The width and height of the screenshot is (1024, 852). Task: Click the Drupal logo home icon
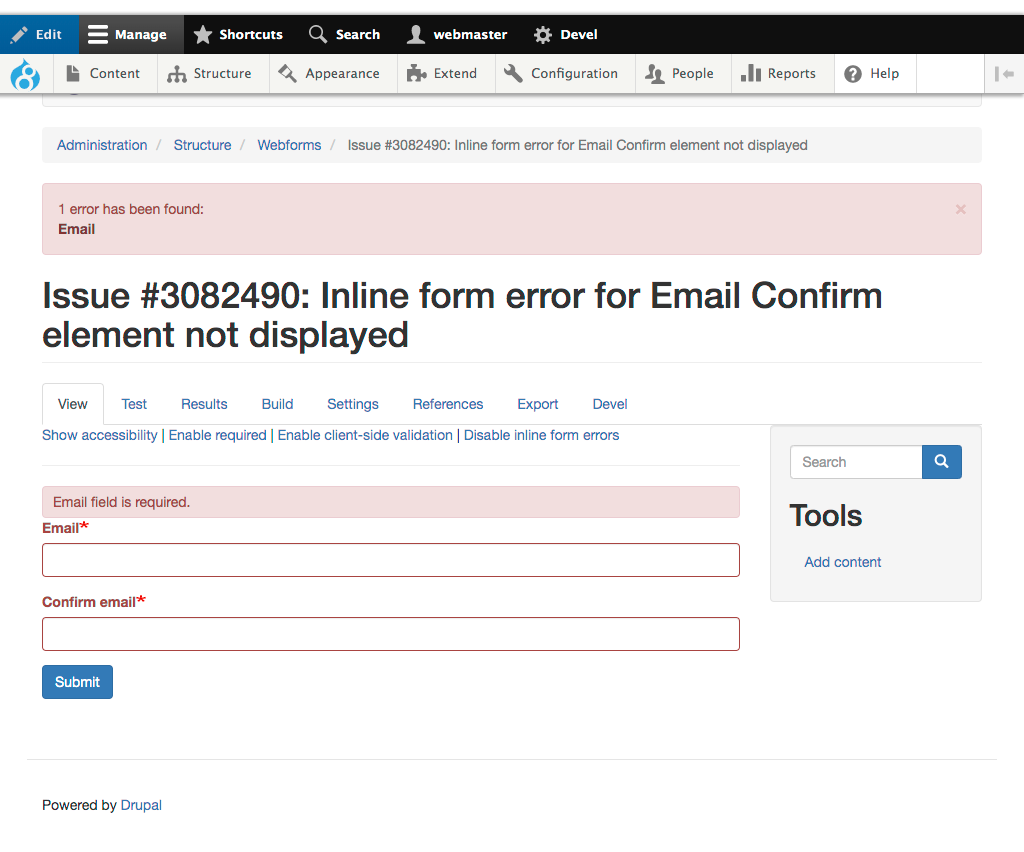click(x=25, y=74)
